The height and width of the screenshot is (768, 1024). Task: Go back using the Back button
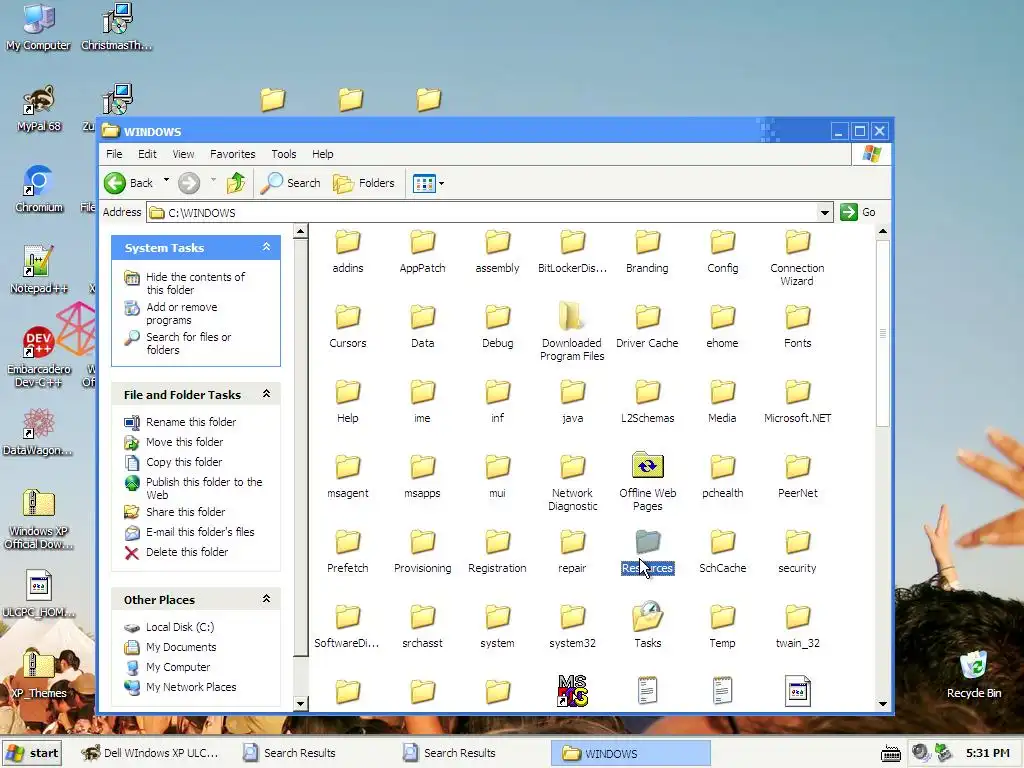coord(129,183)
